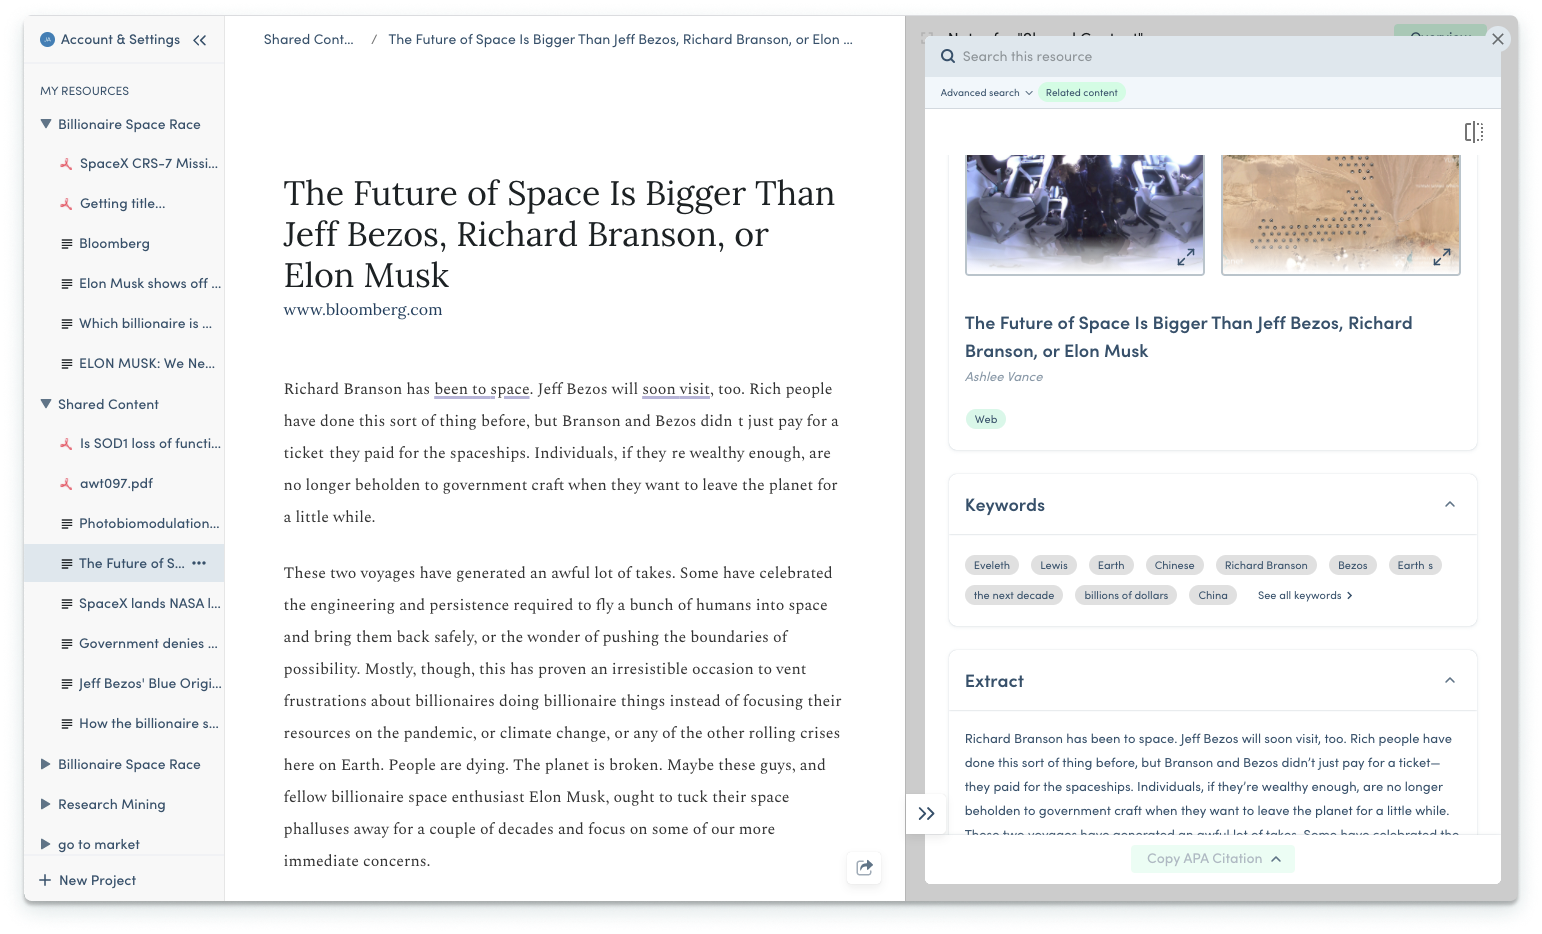This screenshot has width=1542, height=934.
Task: Click the expand arrow on the rocket image thumbnail
Action: coord(1186,257)
